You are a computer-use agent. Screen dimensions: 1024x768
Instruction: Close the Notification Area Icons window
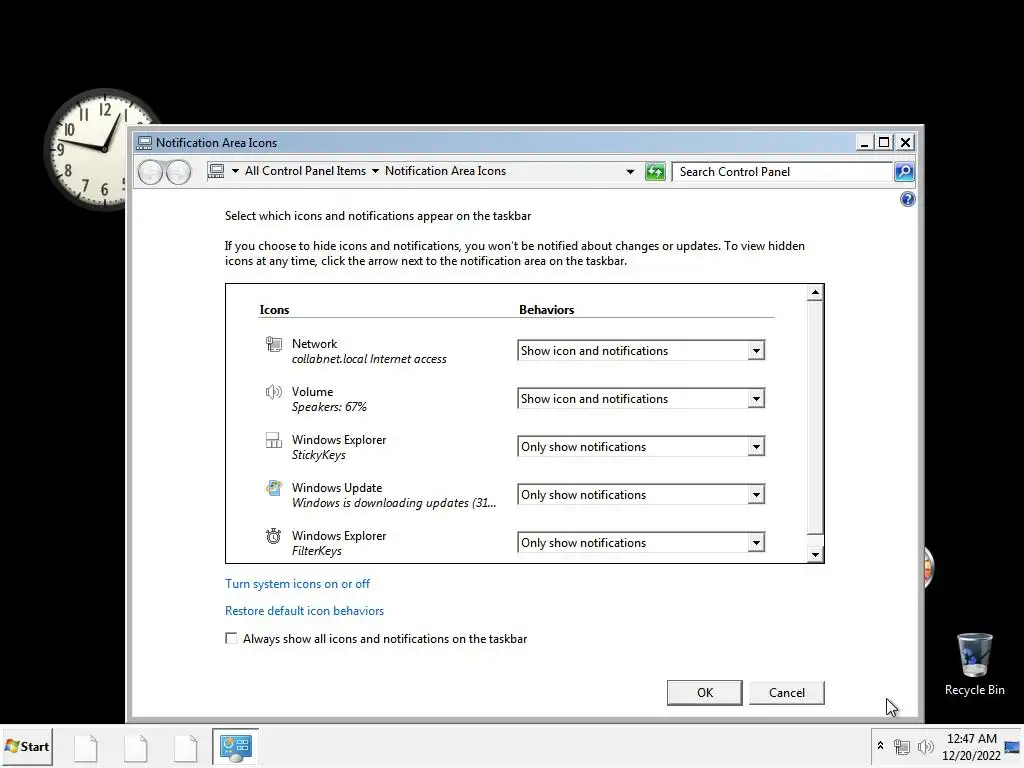pyautogui.click(x=905, y=142)
